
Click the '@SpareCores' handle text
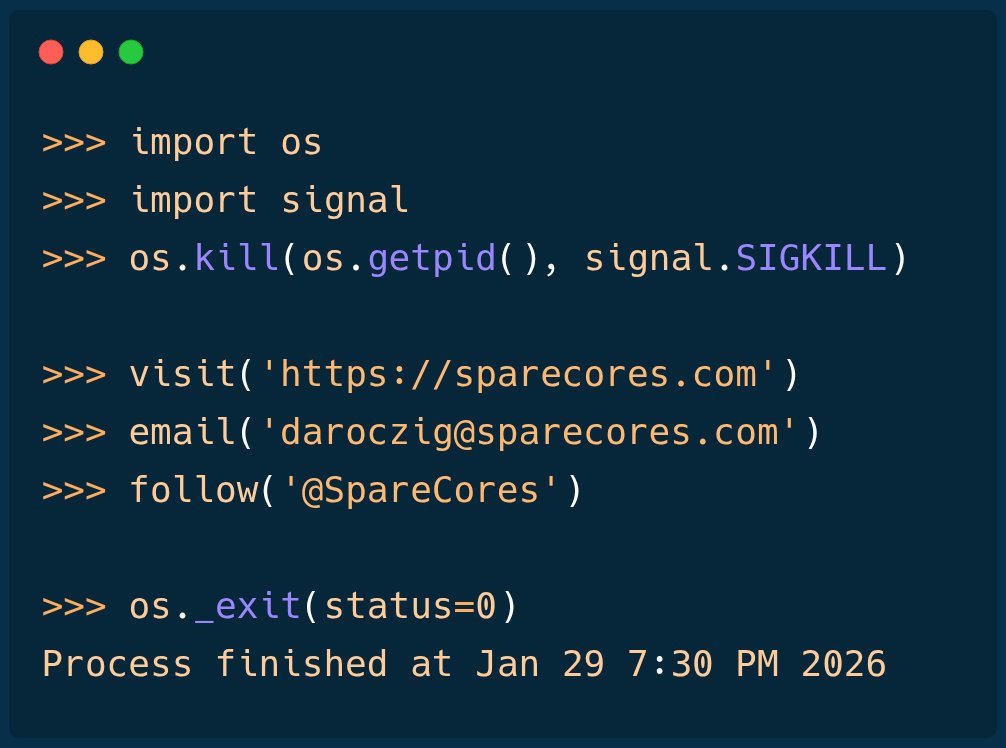[421, 490]
